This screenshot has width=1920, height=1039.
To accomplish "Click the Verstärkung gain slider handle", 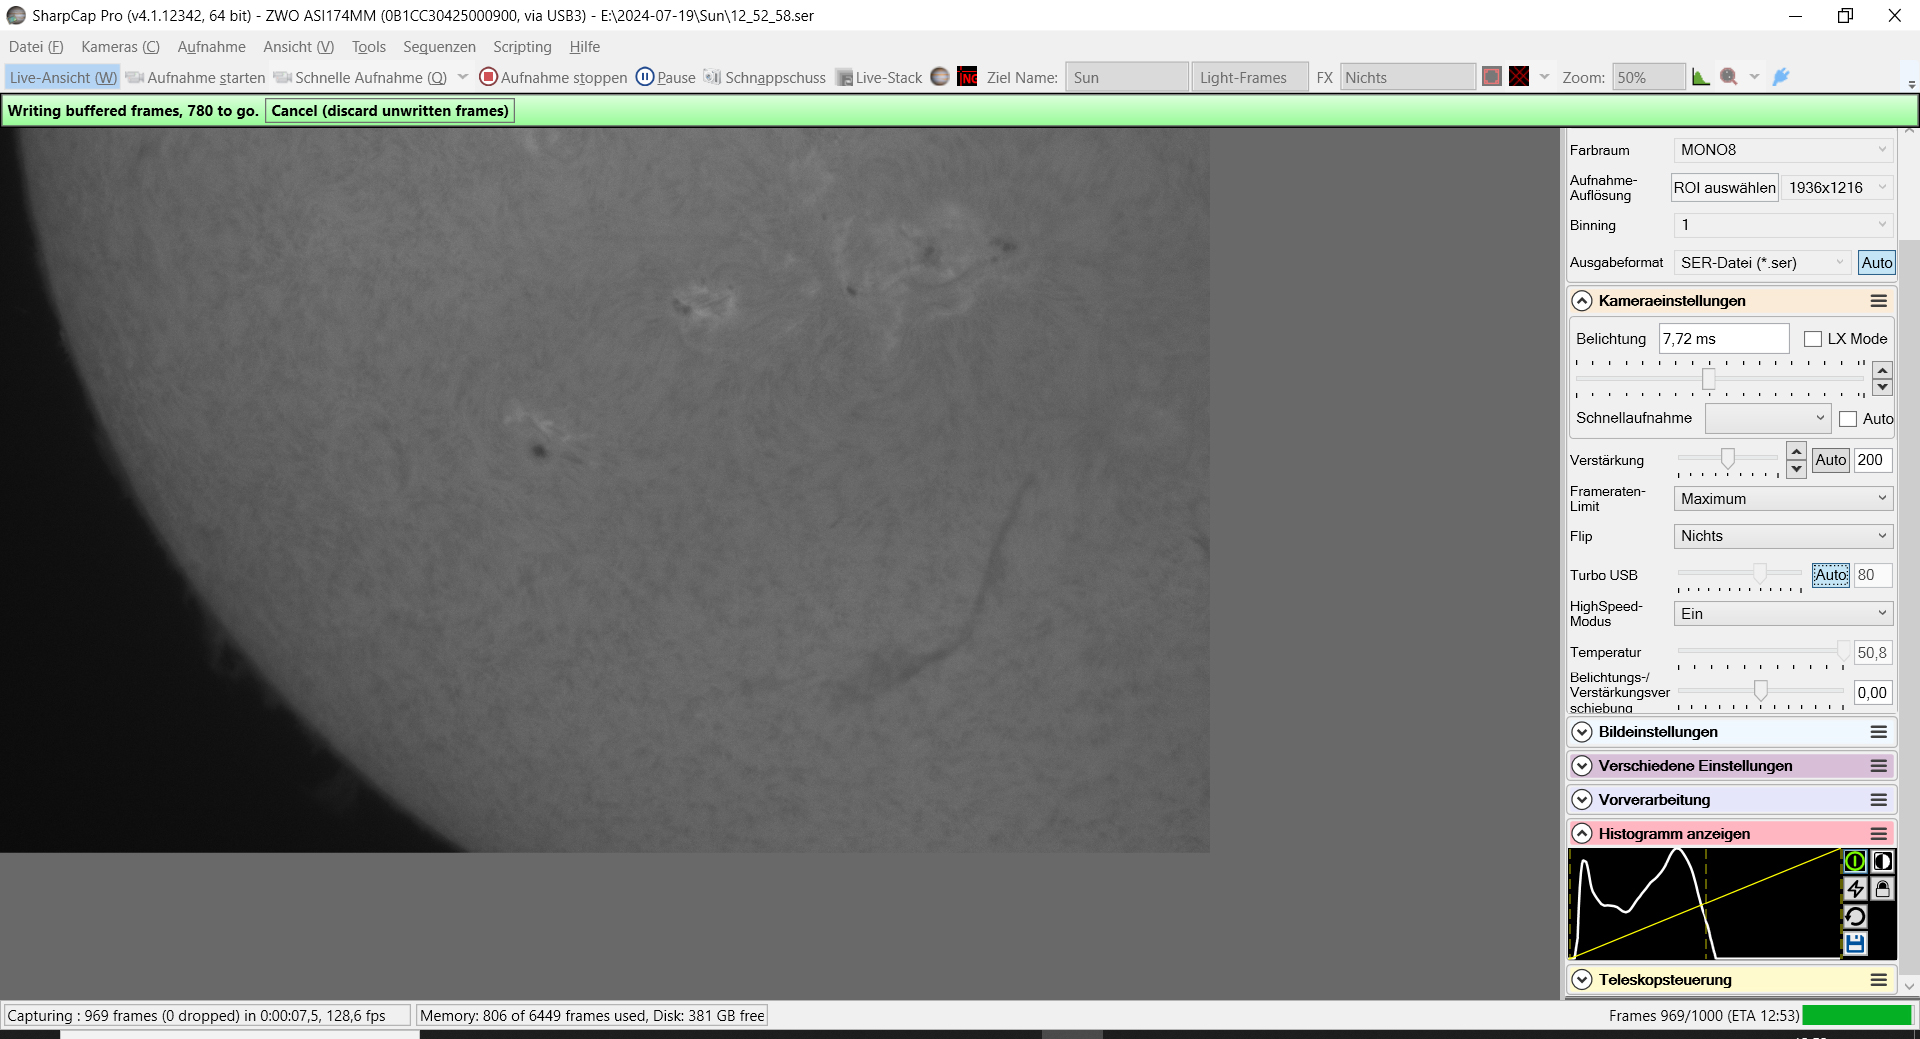I will 1727,459.
